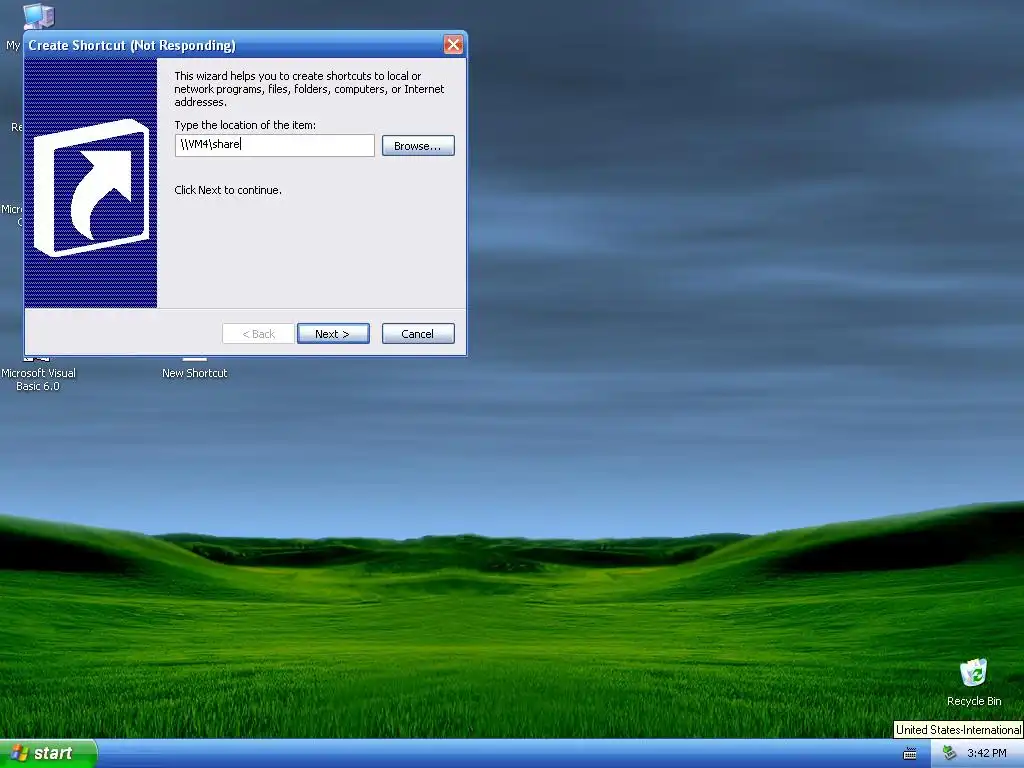1024x768 pixels.
Task: Select Microsoft Visual Basic 6.0 label
Action: click(x=38, y=379)
